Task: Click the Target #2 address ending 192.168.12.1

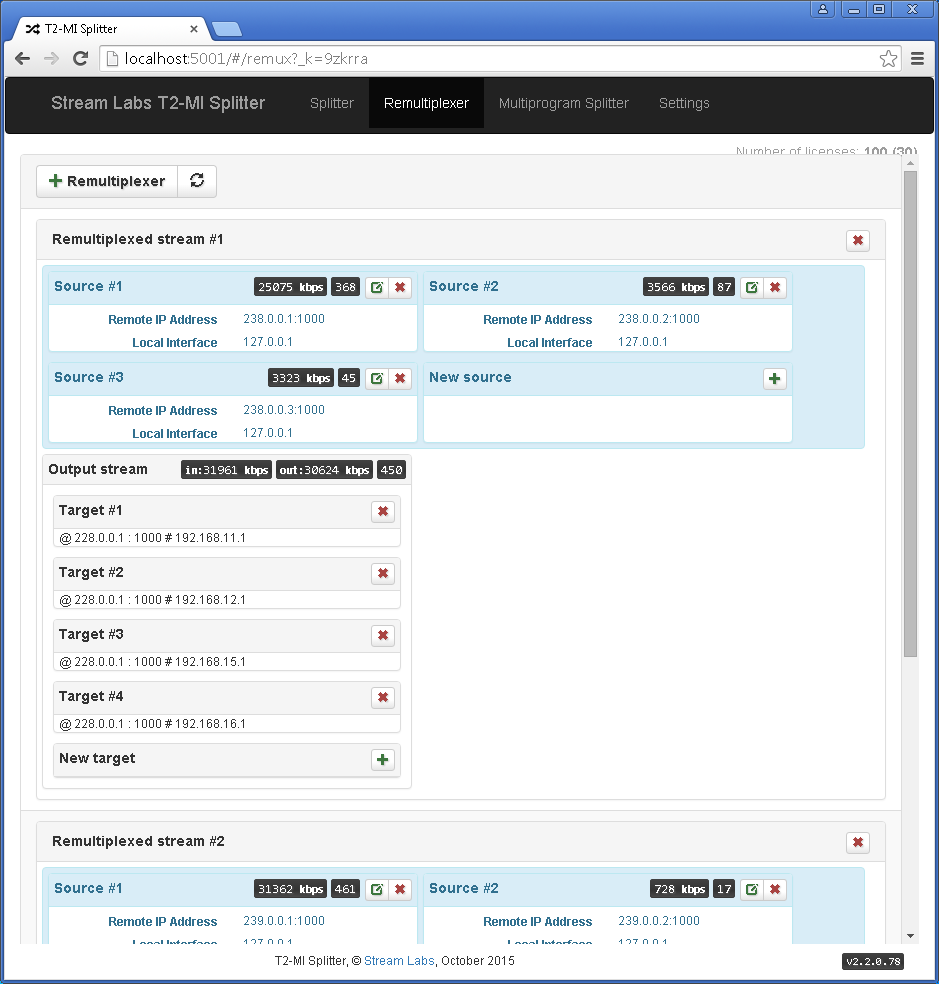Action: click(153, 600)
